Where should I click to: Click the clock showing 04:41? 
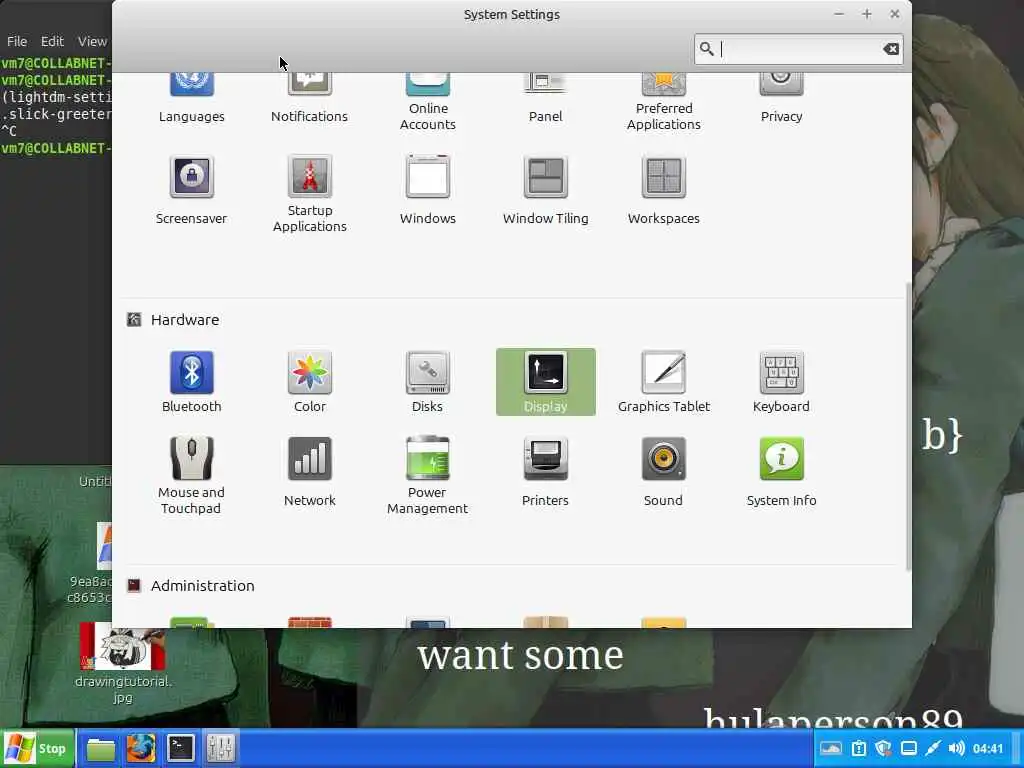987,748
